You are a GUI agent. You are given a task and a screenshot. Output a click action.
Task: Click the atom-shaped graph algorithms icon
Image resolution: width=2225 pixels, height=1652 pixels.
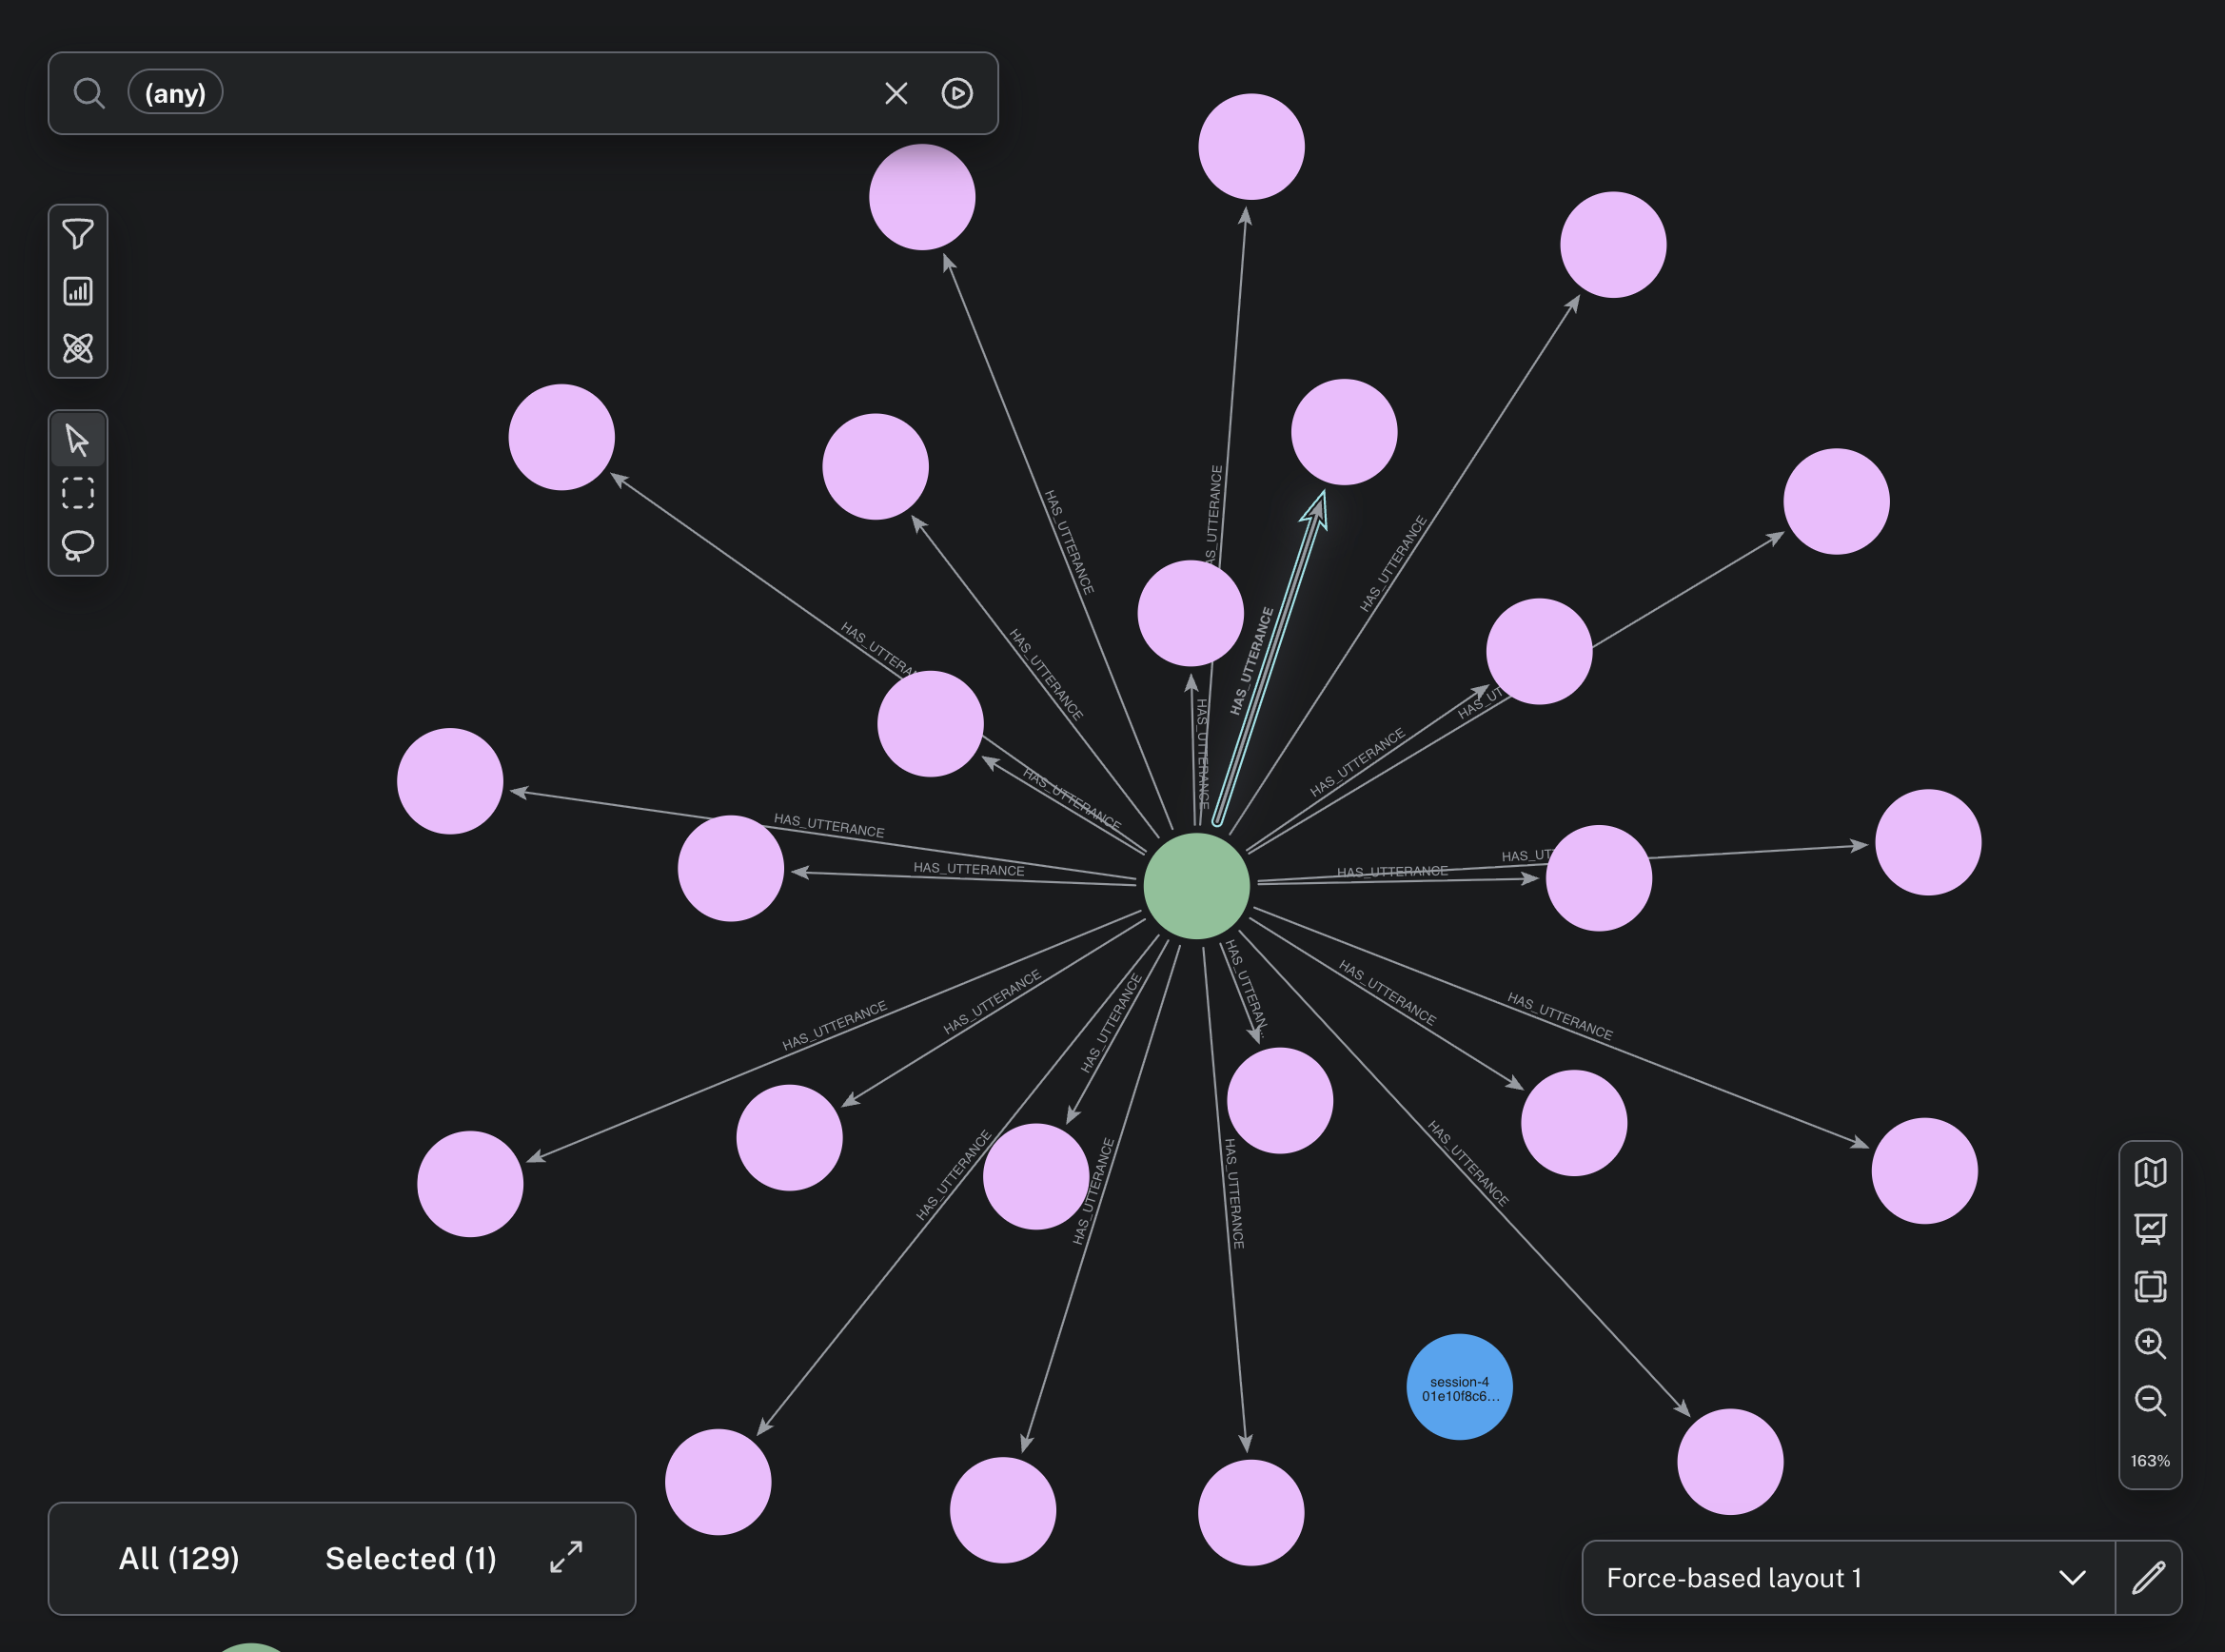(78, 348)
